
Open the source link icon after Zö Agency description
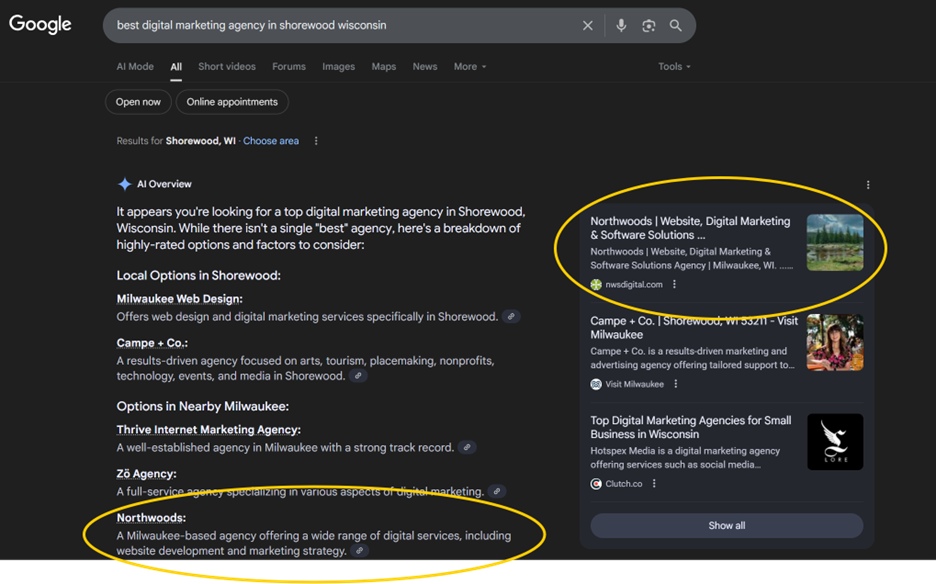click(497, 492)
